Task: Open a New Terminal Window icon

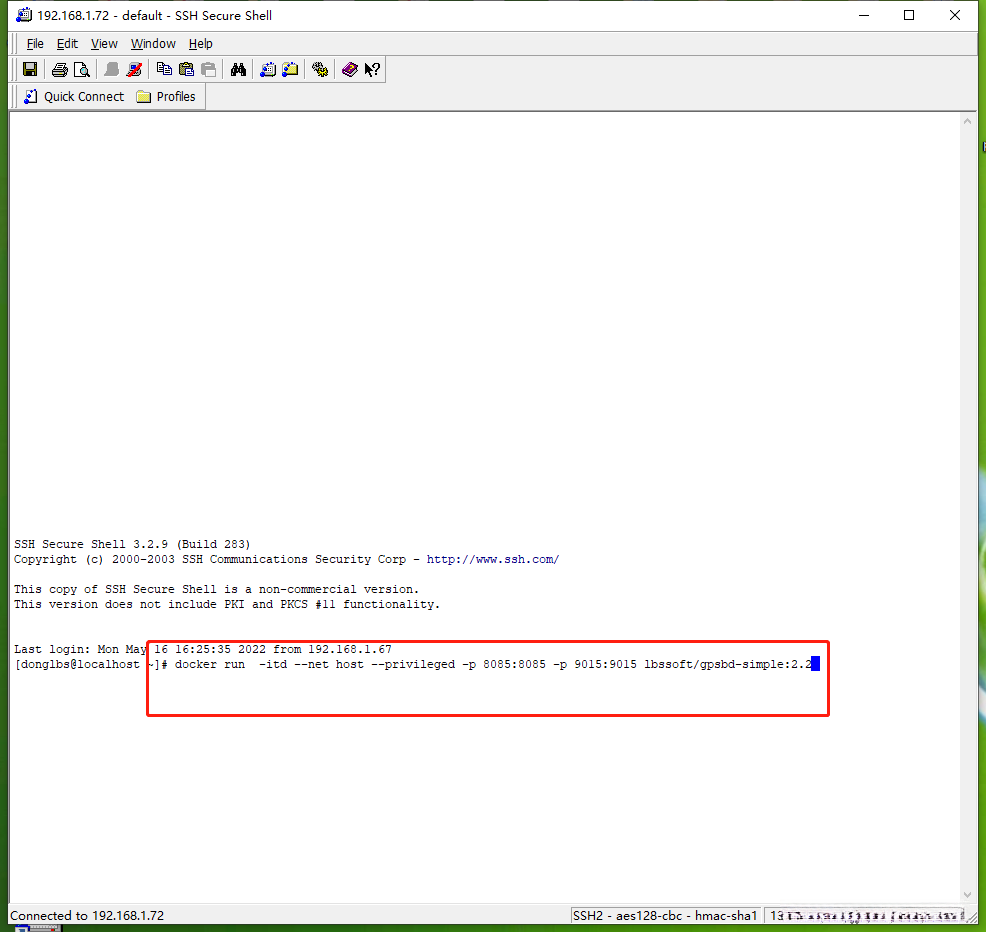Action: (x=268, y=69)
